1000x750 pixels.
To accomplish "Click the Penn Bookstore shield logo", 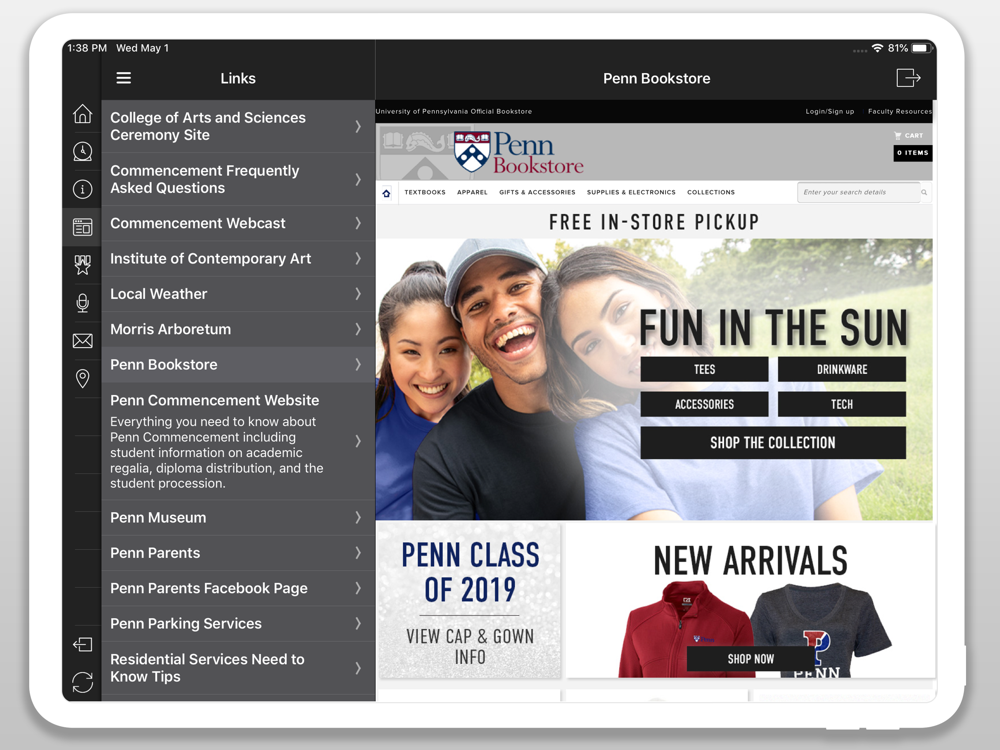I will (x=472, y=151).
